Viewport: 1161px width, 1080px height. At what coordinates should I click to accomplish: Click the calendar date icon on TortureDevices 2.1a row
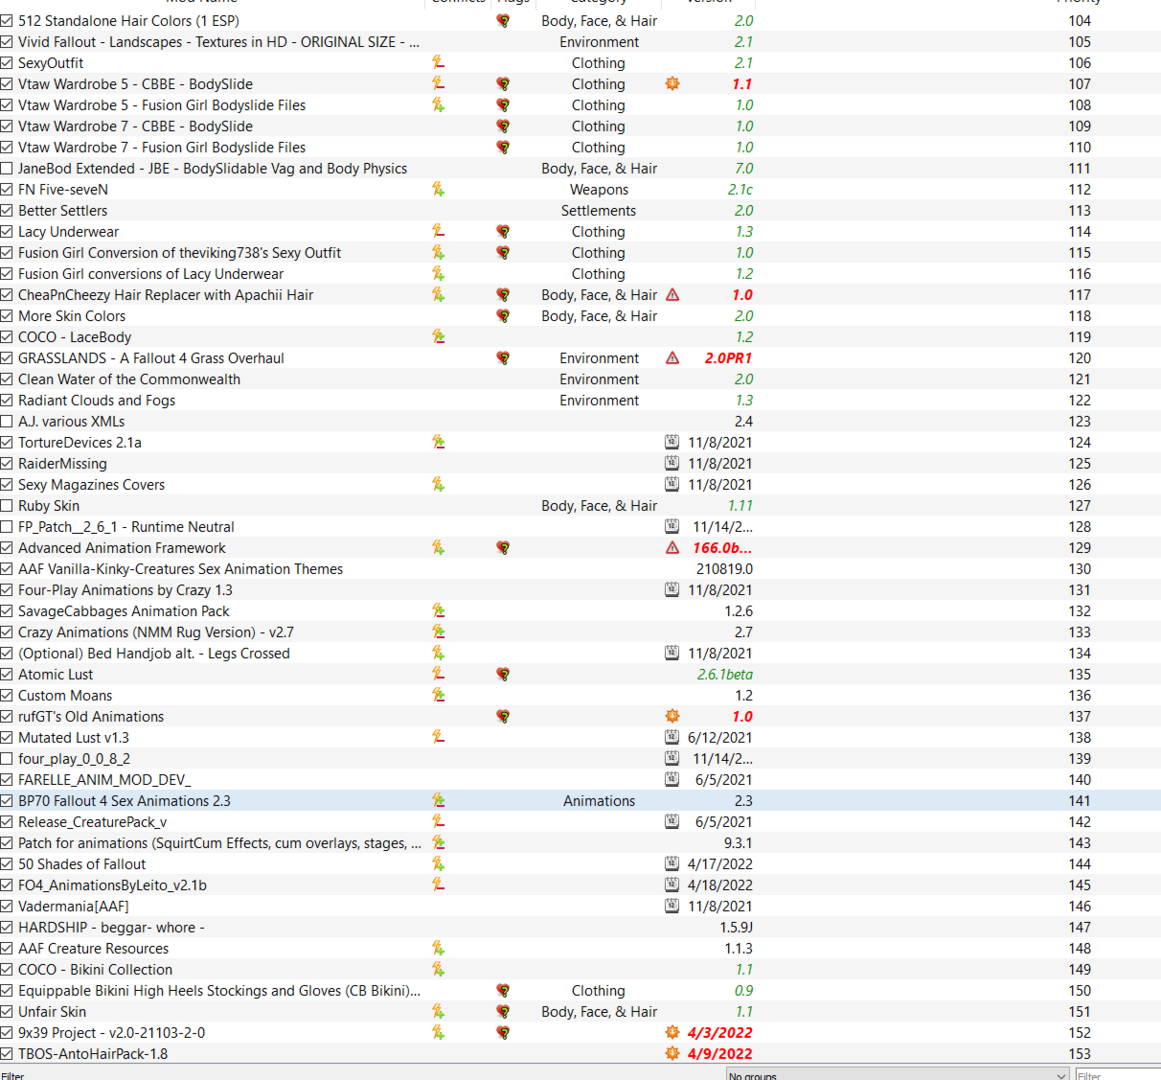click(x=672, y=443)
